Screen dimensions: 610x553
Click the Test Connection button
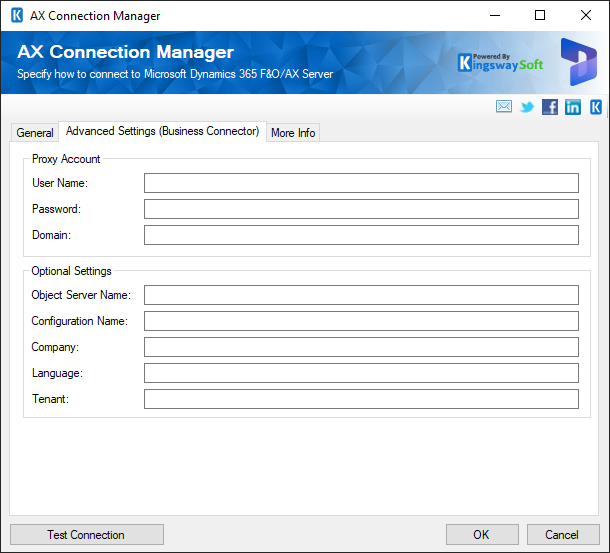[87, 534]
